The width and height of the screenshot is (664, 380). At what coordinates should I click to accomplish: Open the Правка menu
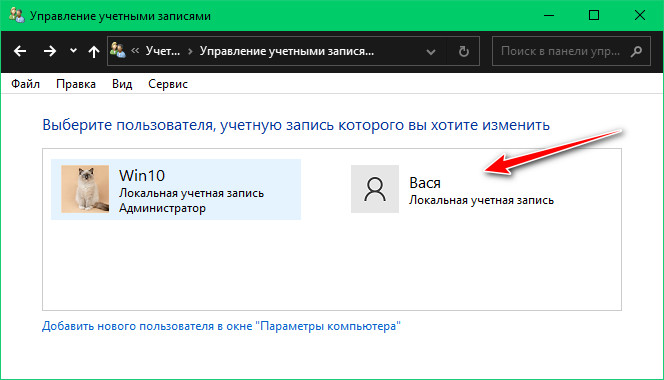[76, 84]
